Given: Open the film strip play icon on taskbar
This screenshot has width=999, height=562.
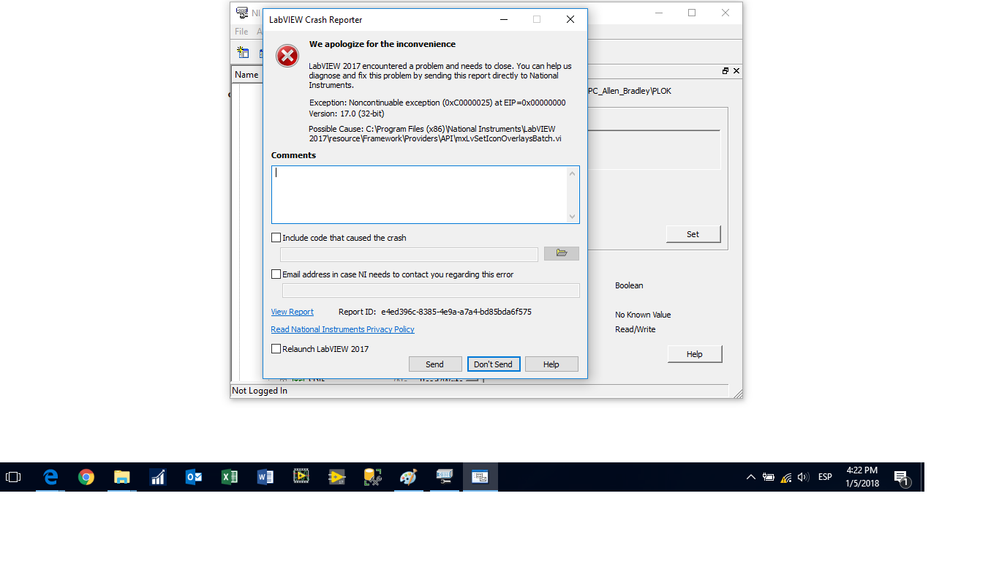Looking at the screenshot, I should (x=301, y=477).
